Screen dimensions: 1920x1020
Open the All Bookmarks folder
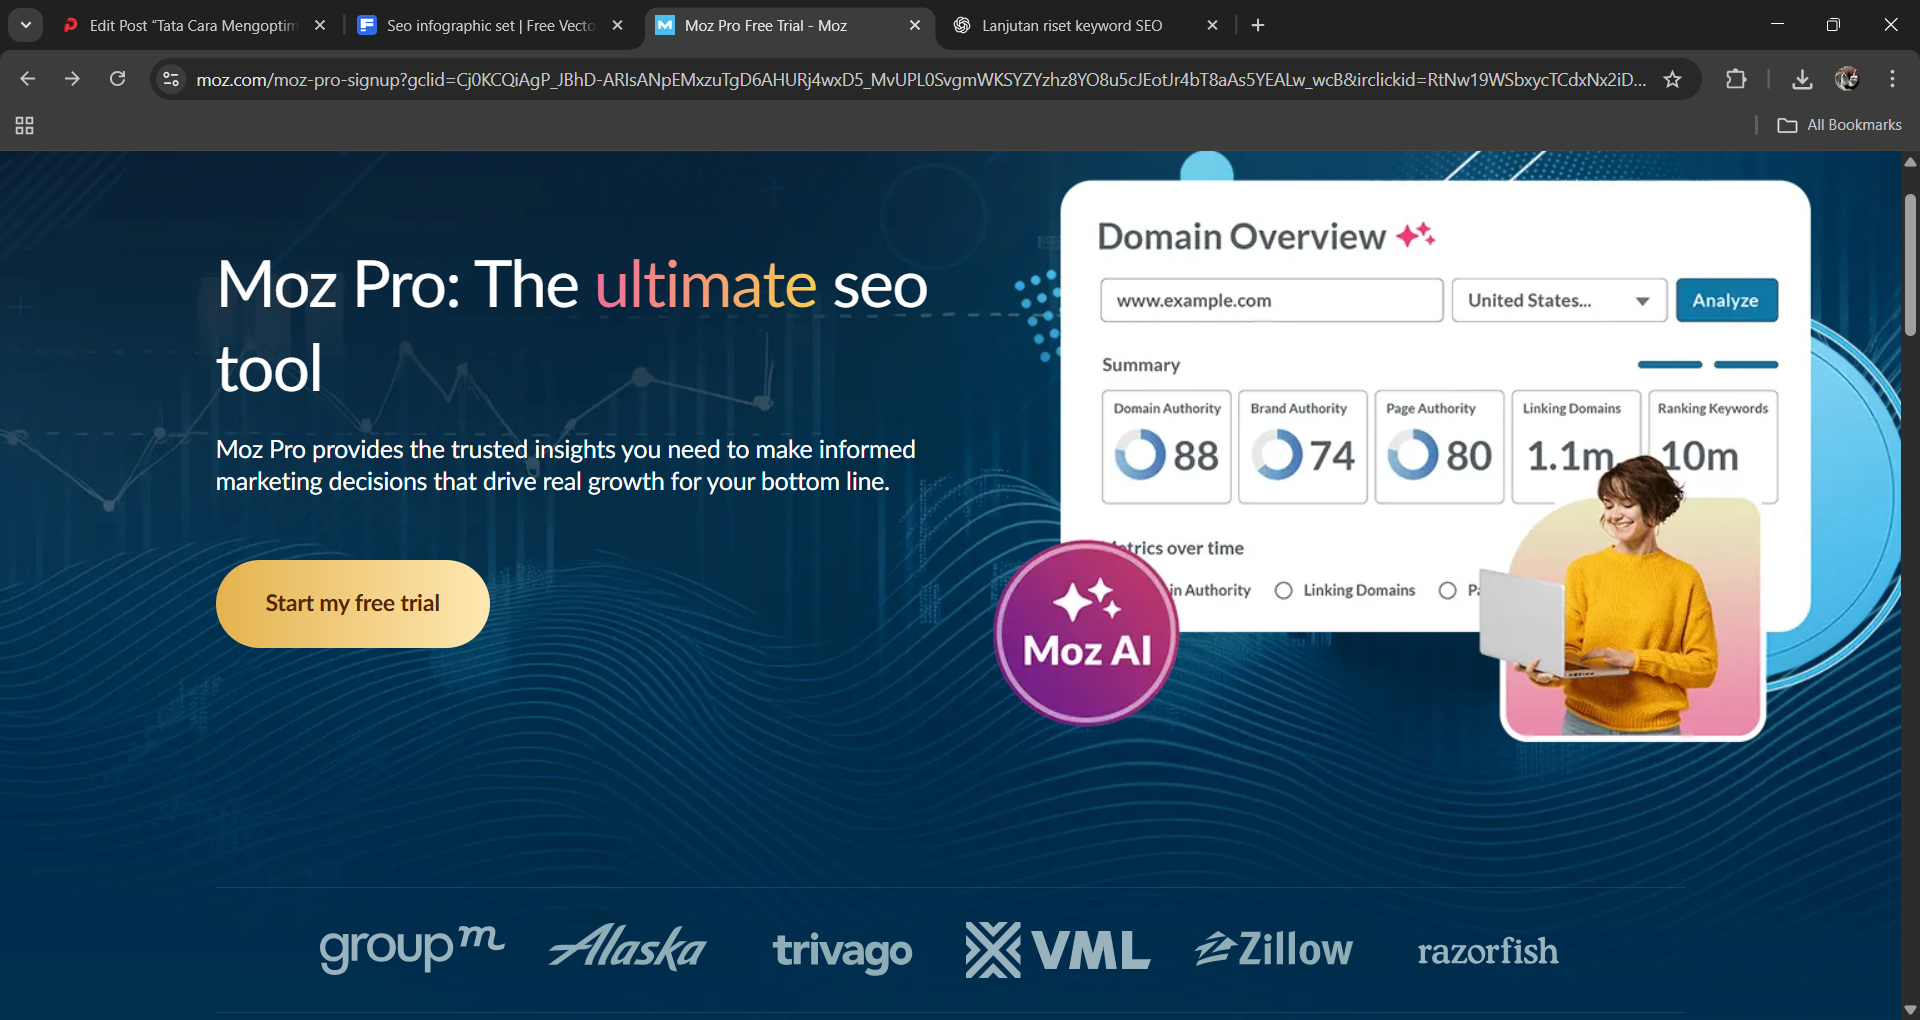1839,125
